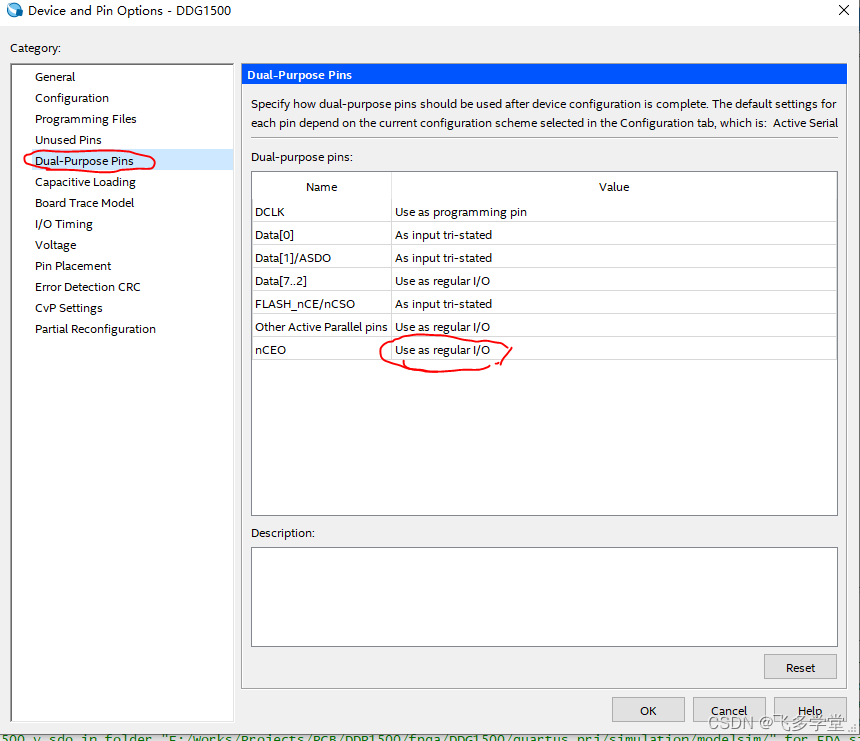Image resolution: width=860 pixels, height=741 pixels.
Task: Open the Error Detection CRC settings
Action: 89,286
